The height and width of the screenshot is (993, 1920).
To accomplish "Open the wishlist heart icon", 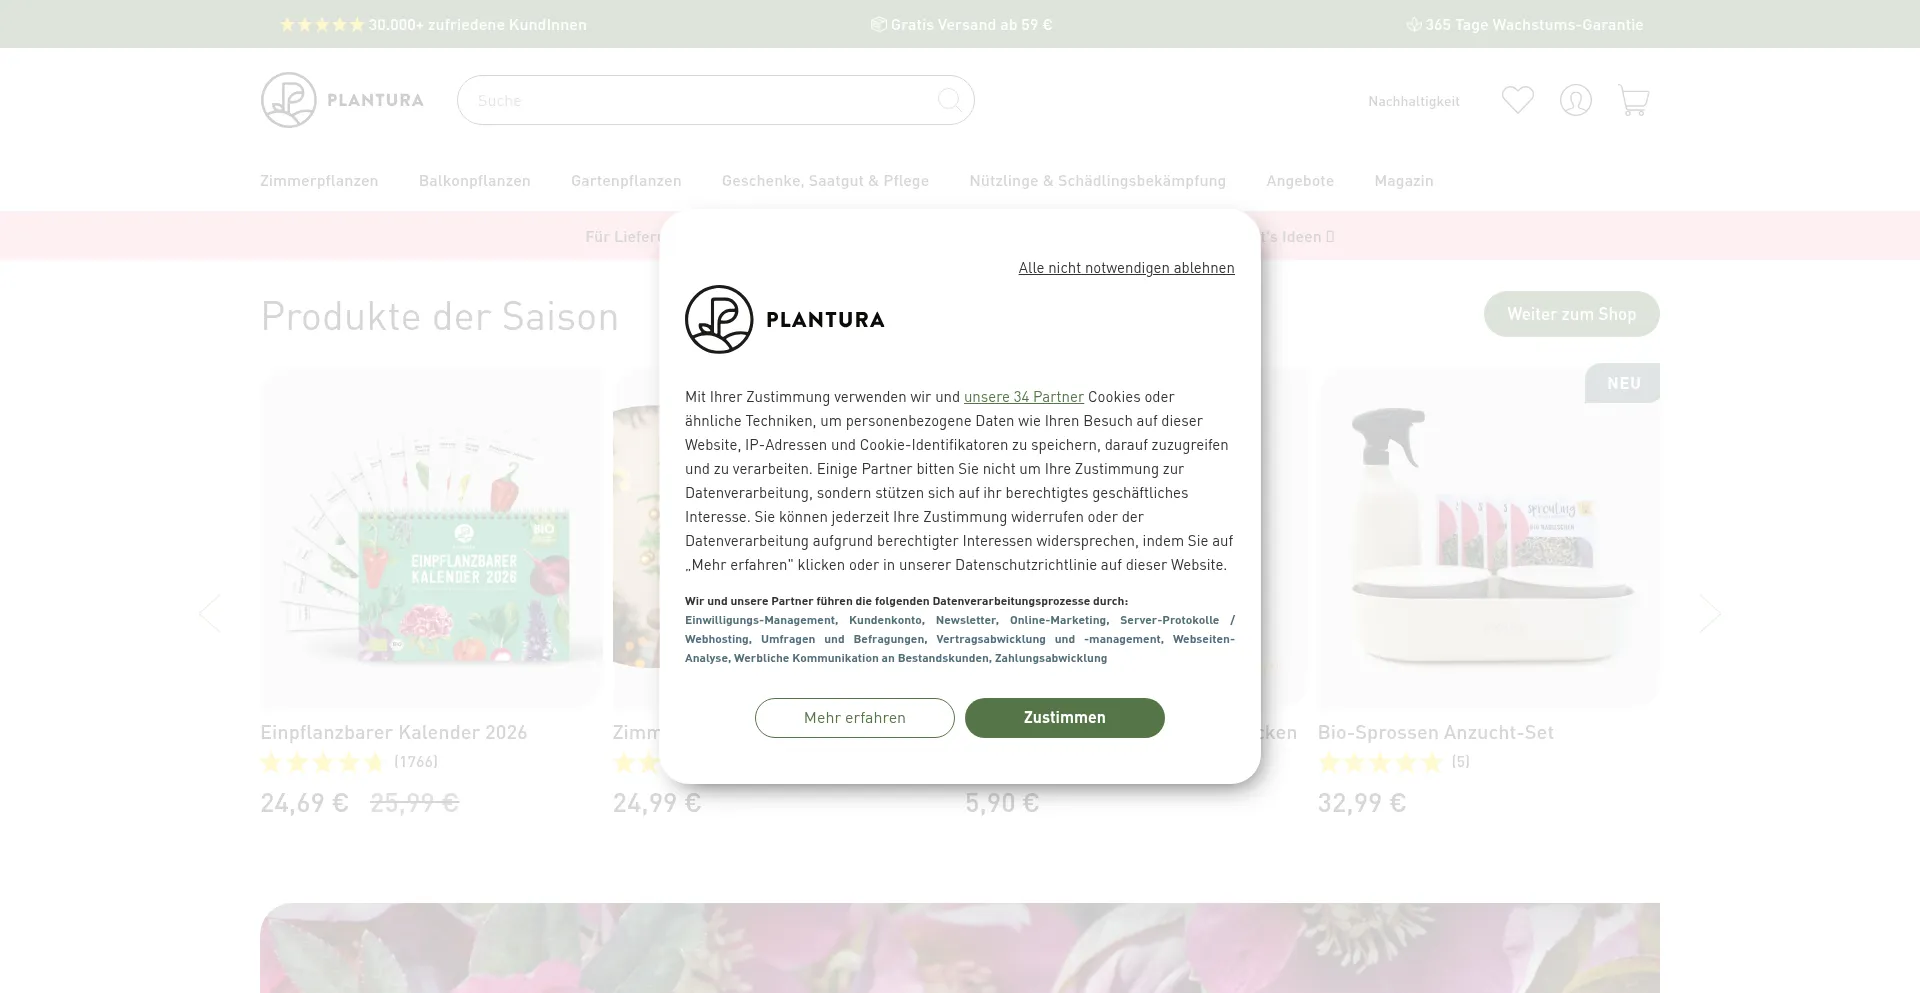I will pyautogui.click(x=1517, y=100).
